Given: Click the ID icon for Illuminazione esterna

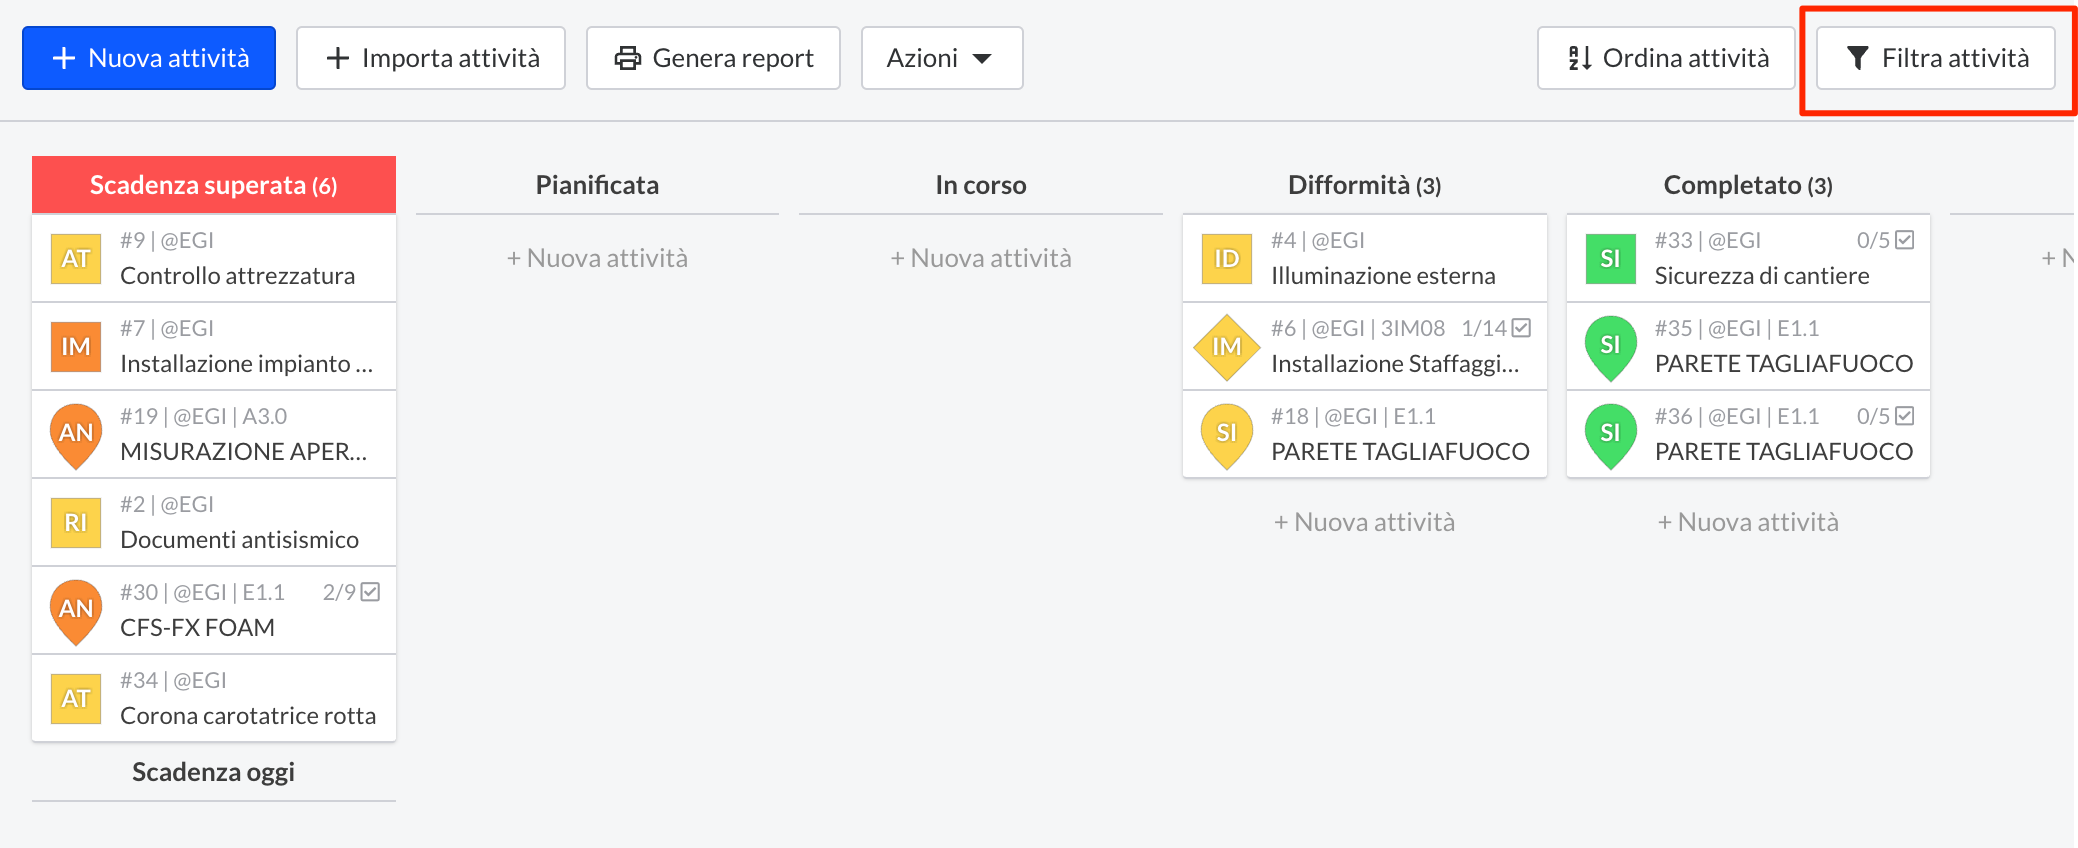Looking at the screenshot, I should coord(1226,259).
